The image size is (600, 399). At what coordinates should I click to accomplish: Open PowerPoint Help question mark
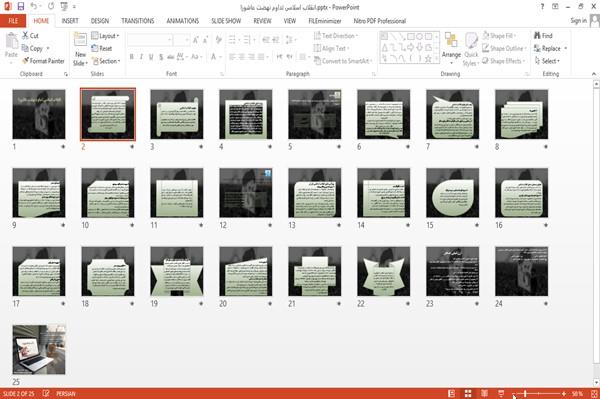coord(542,7)
